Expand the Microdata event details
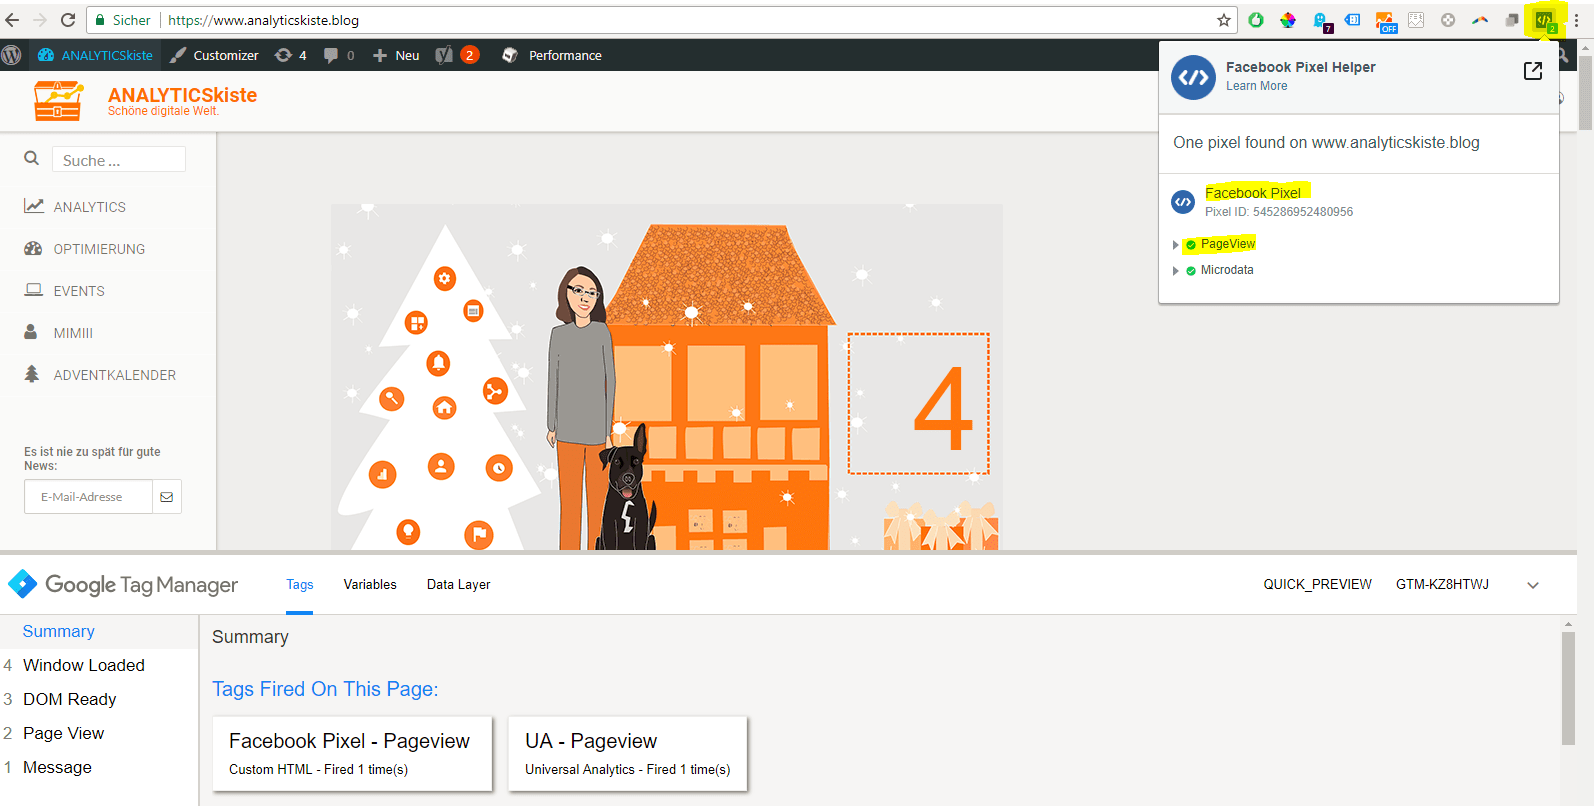Viewport: 1594px width, 806px height. tap(1176, 271)
